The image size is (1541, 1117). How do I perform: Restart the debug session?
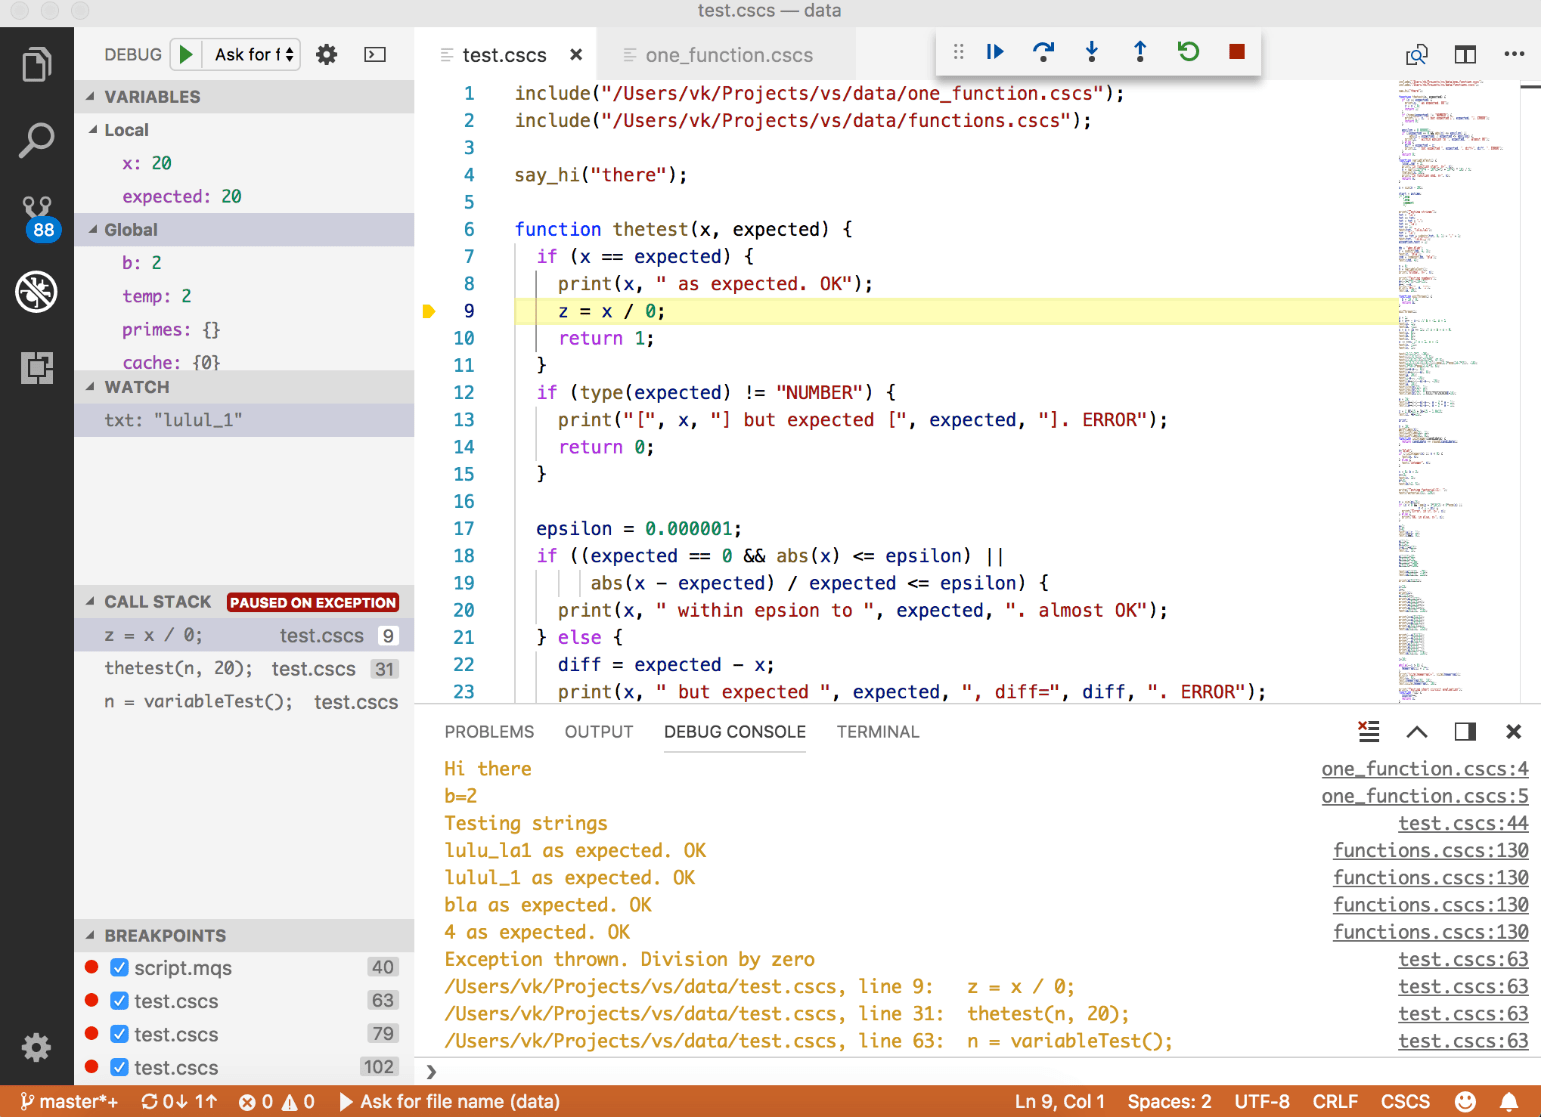pos(1187,51)
